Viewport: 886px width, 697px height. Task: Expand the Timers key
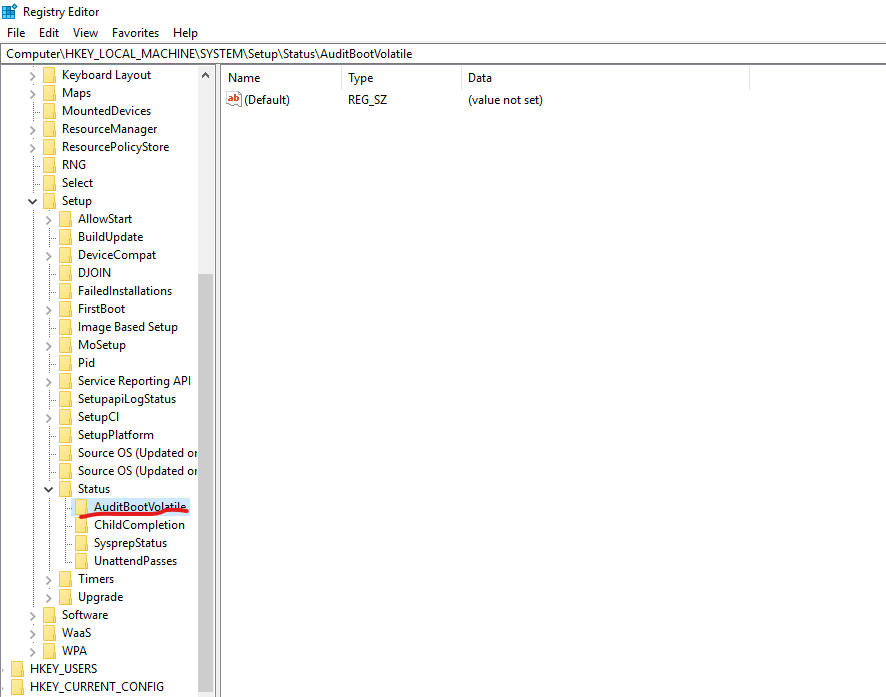49,580
